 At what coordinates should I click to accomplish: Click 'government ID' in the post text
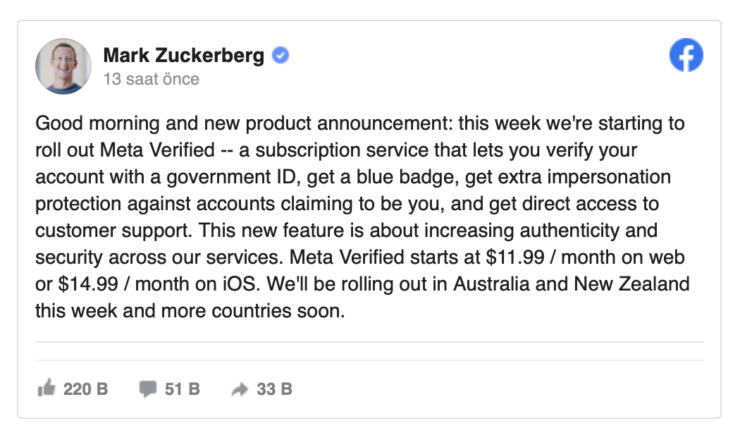231,177
